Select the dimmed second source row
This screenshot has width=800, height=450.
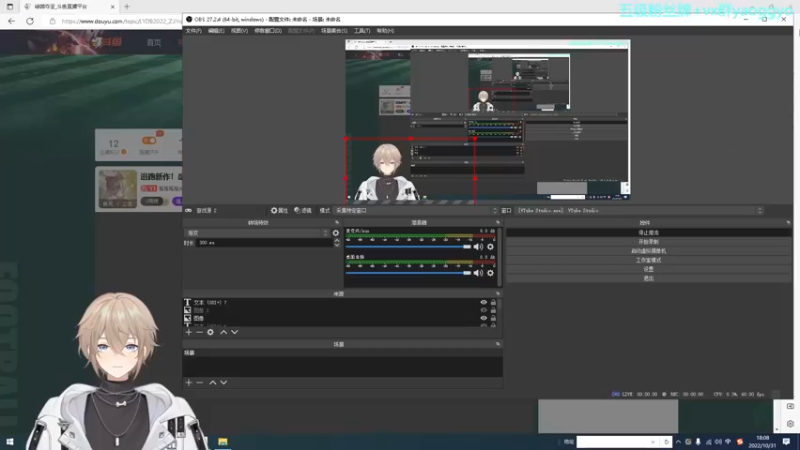332,310
